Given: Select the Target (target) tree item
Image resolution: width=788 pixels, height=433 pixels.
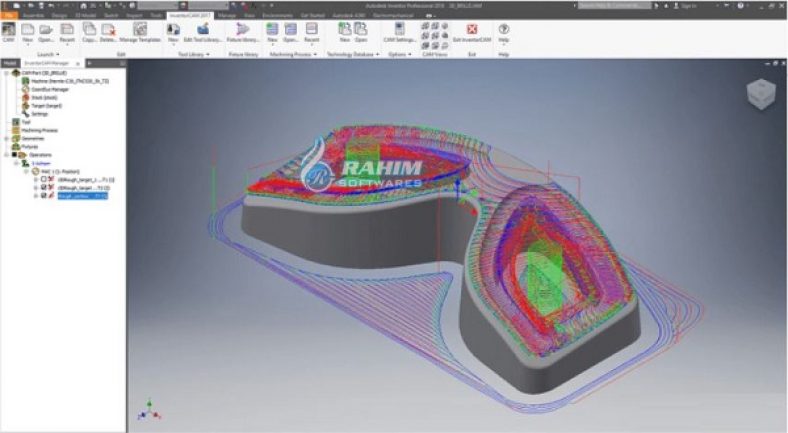Looking at the screenshot, I should point(42,105).
